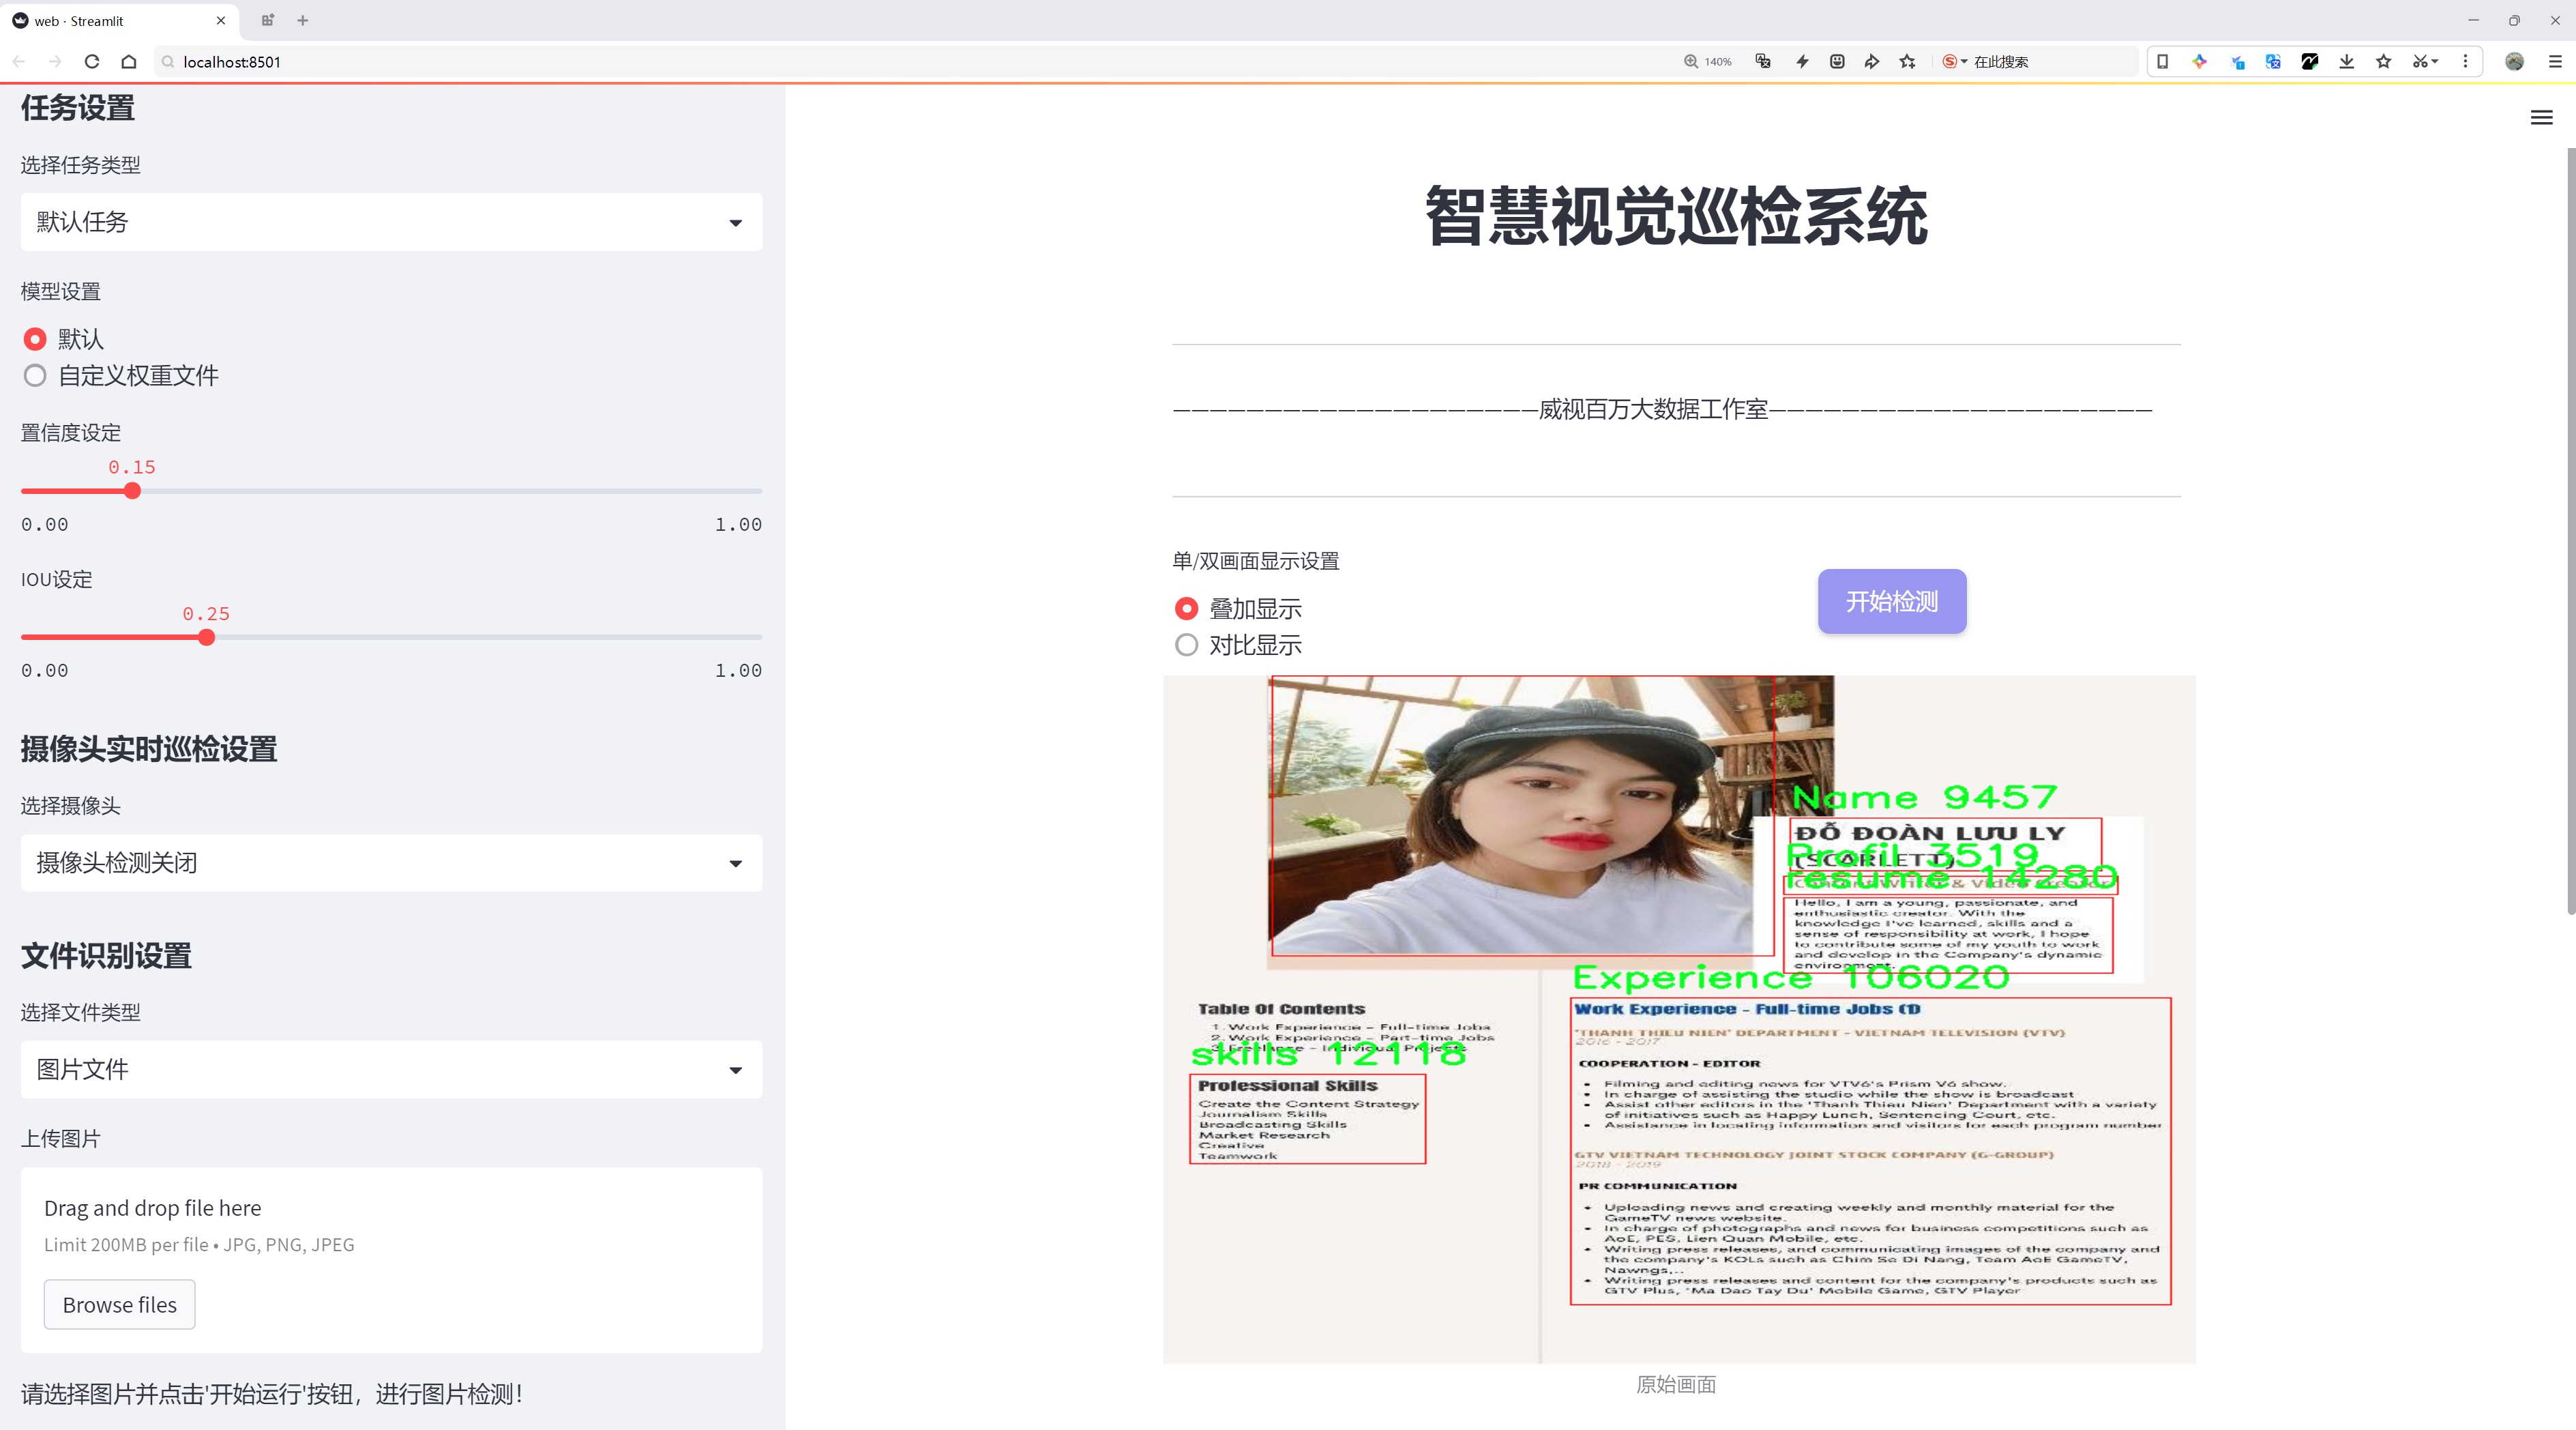The height and width of the screenshot is (1430, 2576).
Task: Click the share arrow icon
Action: pos(1872,62)
